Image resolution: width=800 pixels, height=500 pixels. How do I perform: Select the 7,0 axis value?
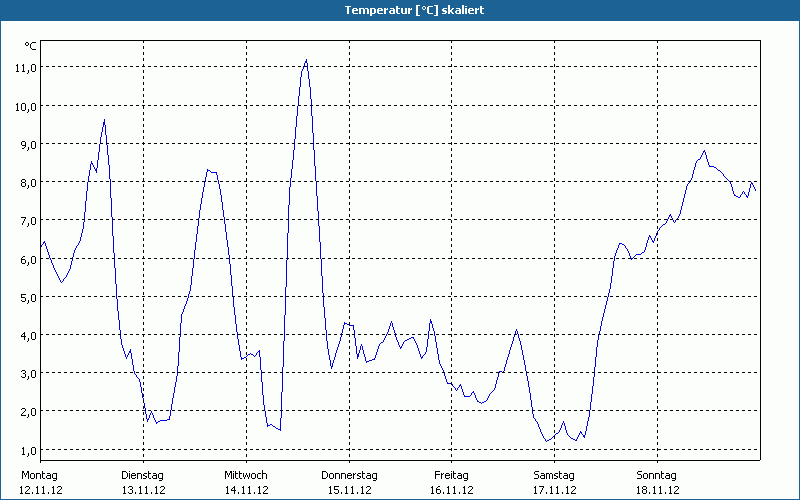(29, 221)
